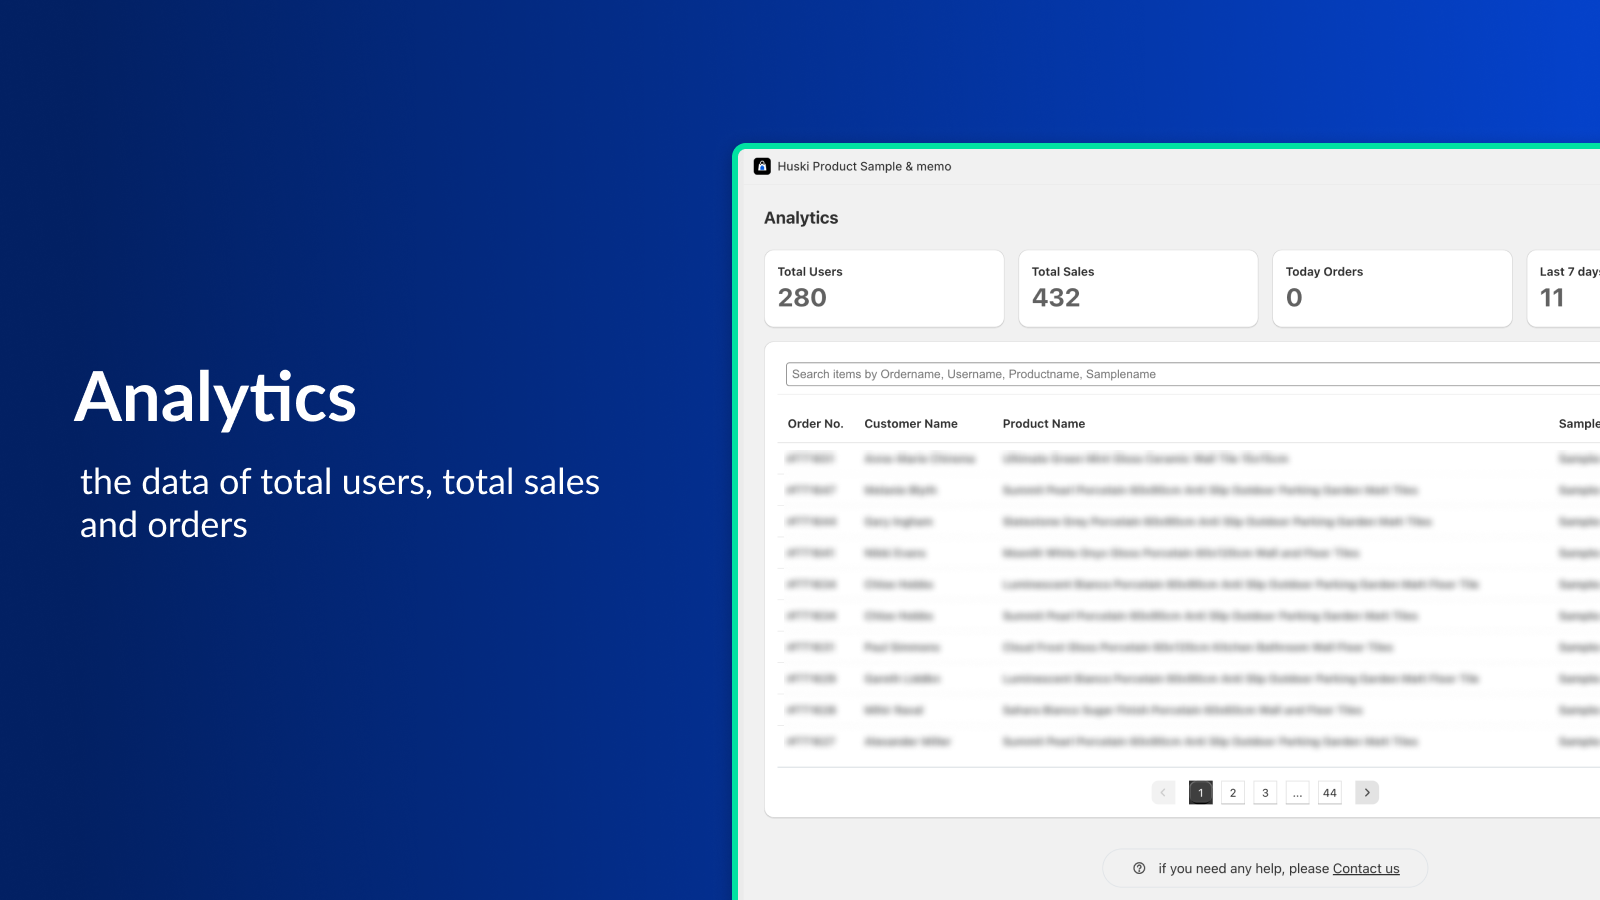Open the Contact us link
This screenshot has width=1600, height=900.
pos(1366,868)
